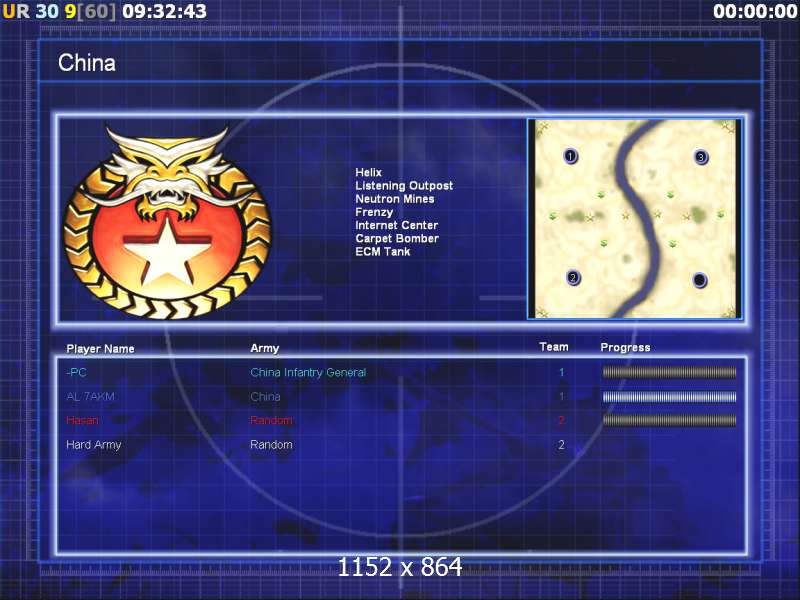Click team number for -PC row
Image resolution: width=800 pixels, height=600 pixels.
[562, 372]
